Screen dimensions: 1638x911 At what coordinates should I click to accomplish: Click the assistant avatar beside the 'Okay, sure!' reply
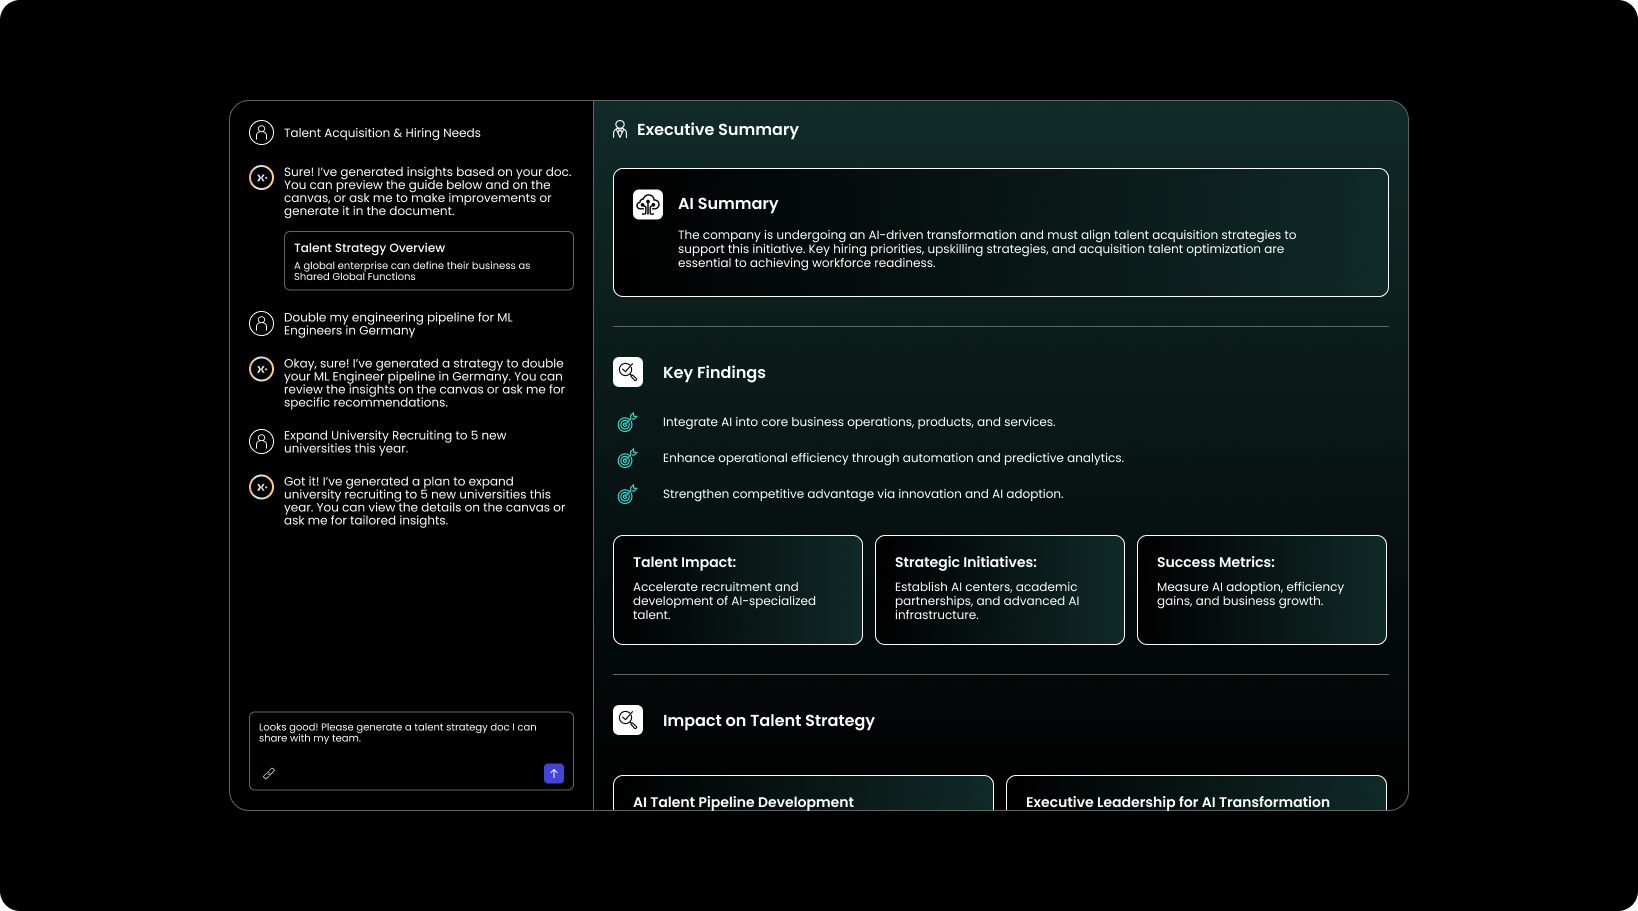click(261, 369)
